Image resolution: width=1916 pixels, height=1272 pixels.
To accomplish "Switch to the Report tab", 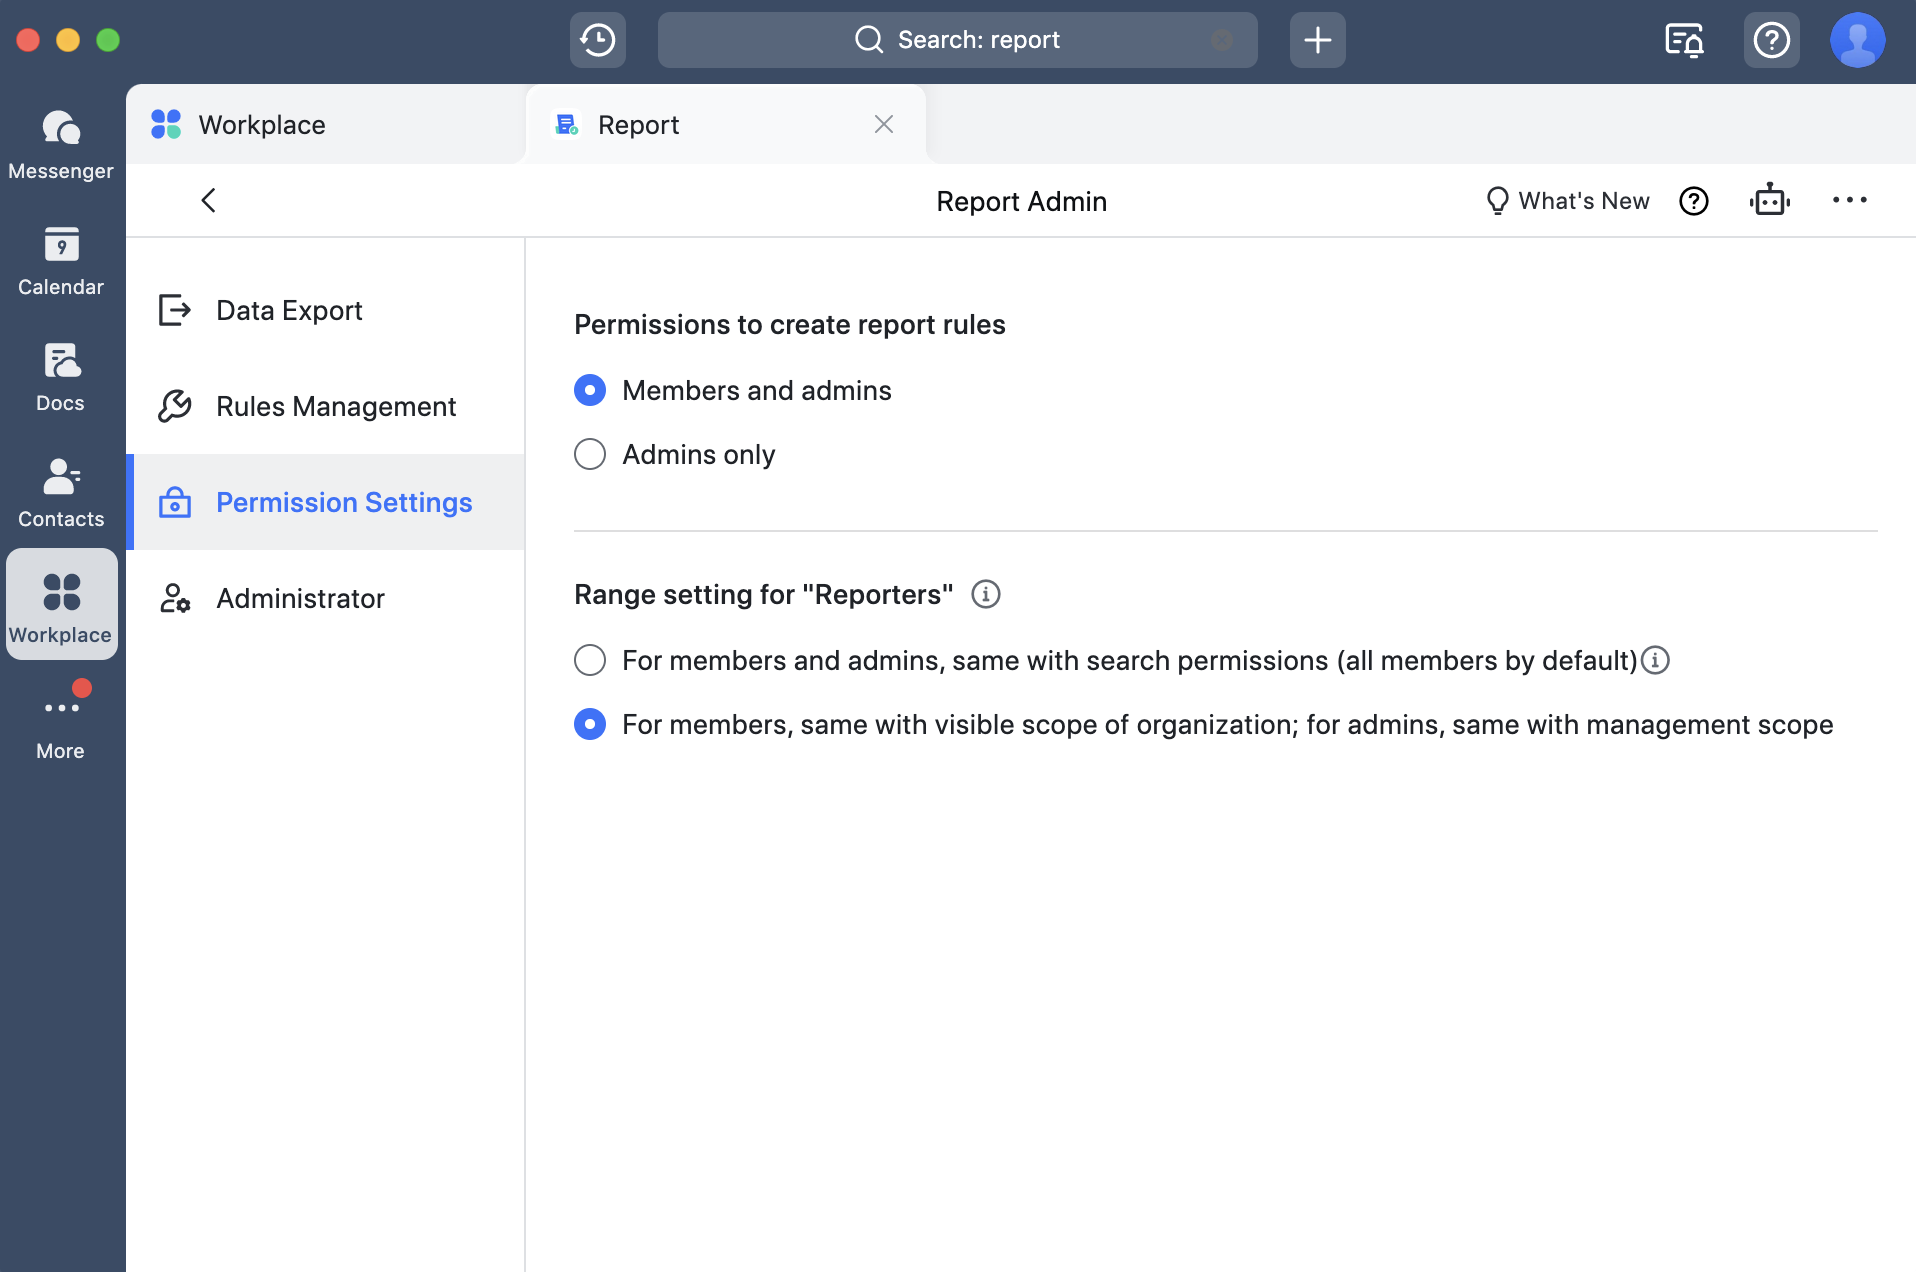I will pos(638,124).
